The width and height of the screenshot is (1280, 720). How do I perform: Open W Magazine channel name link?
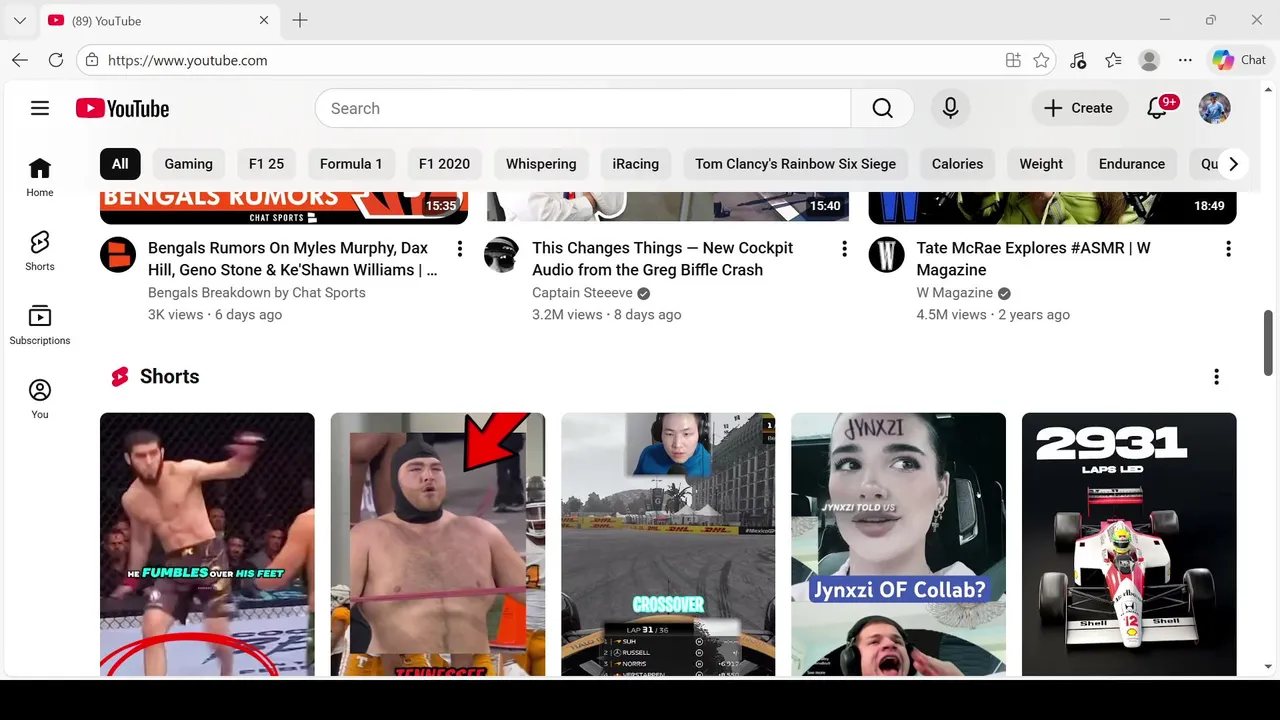[955, 293]
